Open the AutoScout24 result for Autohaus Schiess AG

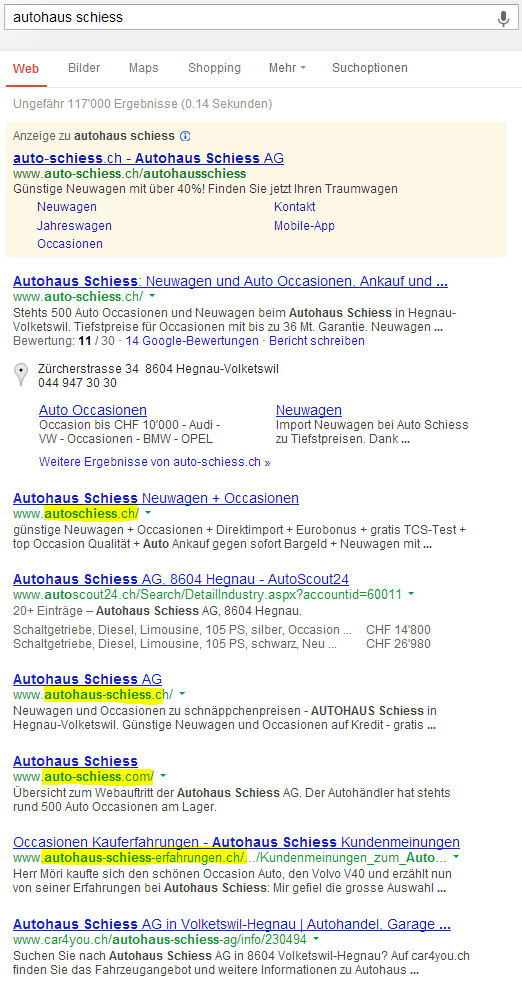click(180, 579)
